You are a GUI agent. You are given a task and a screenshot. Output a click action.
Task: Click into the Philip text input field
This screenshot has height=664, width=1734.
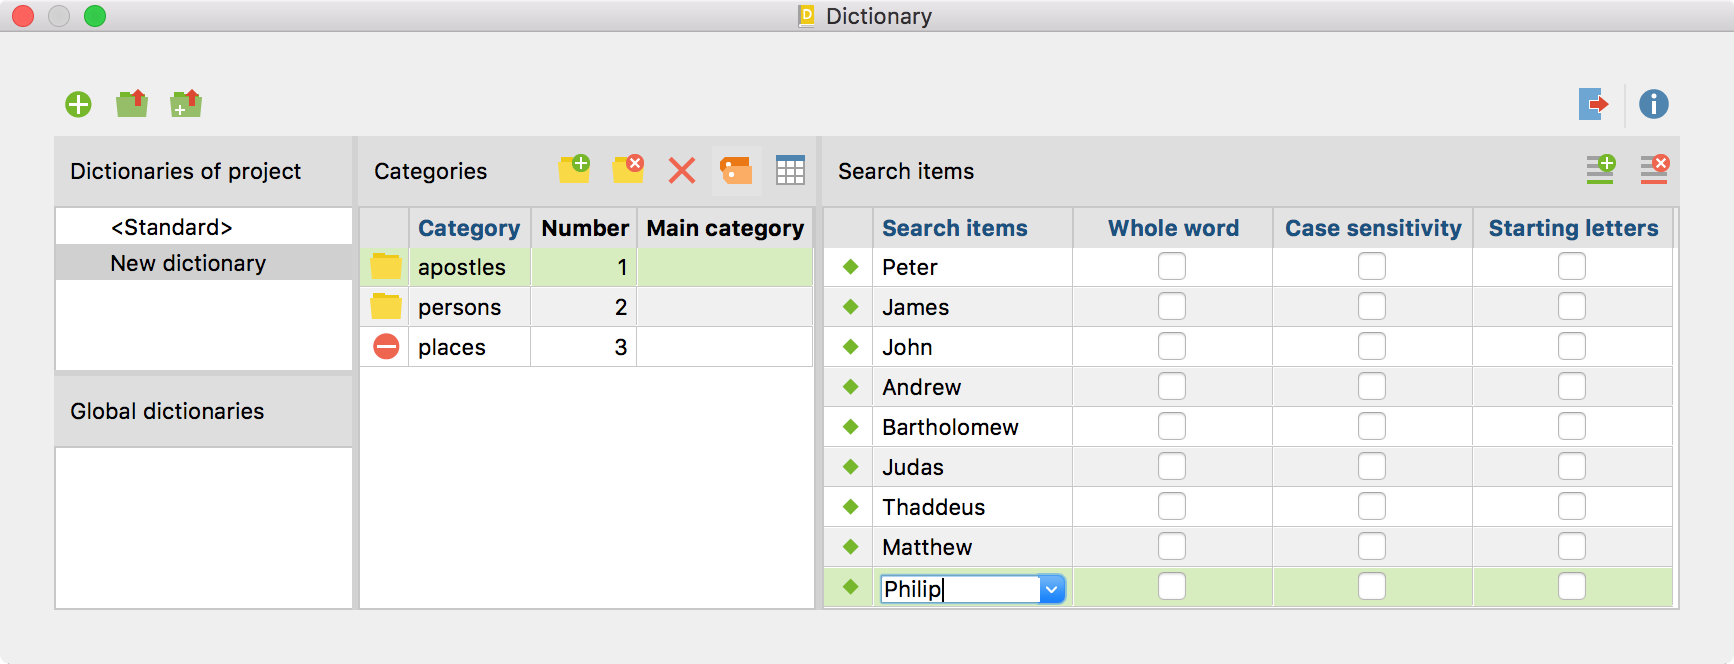[x=960, y=589]
